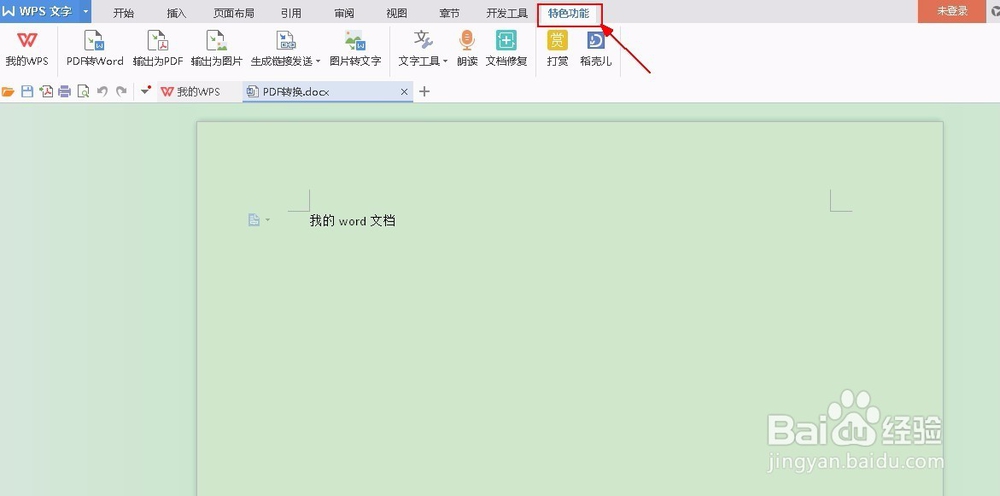Switch to the 审阅 ribbon tab
Image resolution: width=1000 pixels, height=496 pixels.
(344, 13)
